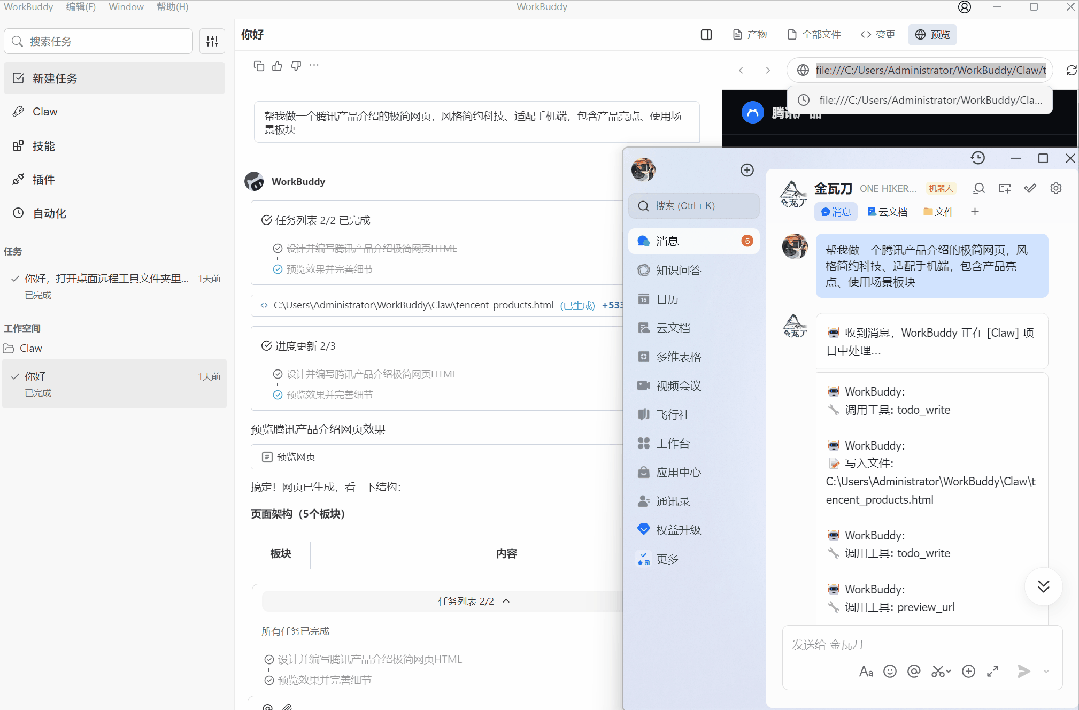The width and height of the screenshot is (1079, 710).
Task: Mention someone with the @ icon
Action: pyautogui.click(x=914, y=671)
